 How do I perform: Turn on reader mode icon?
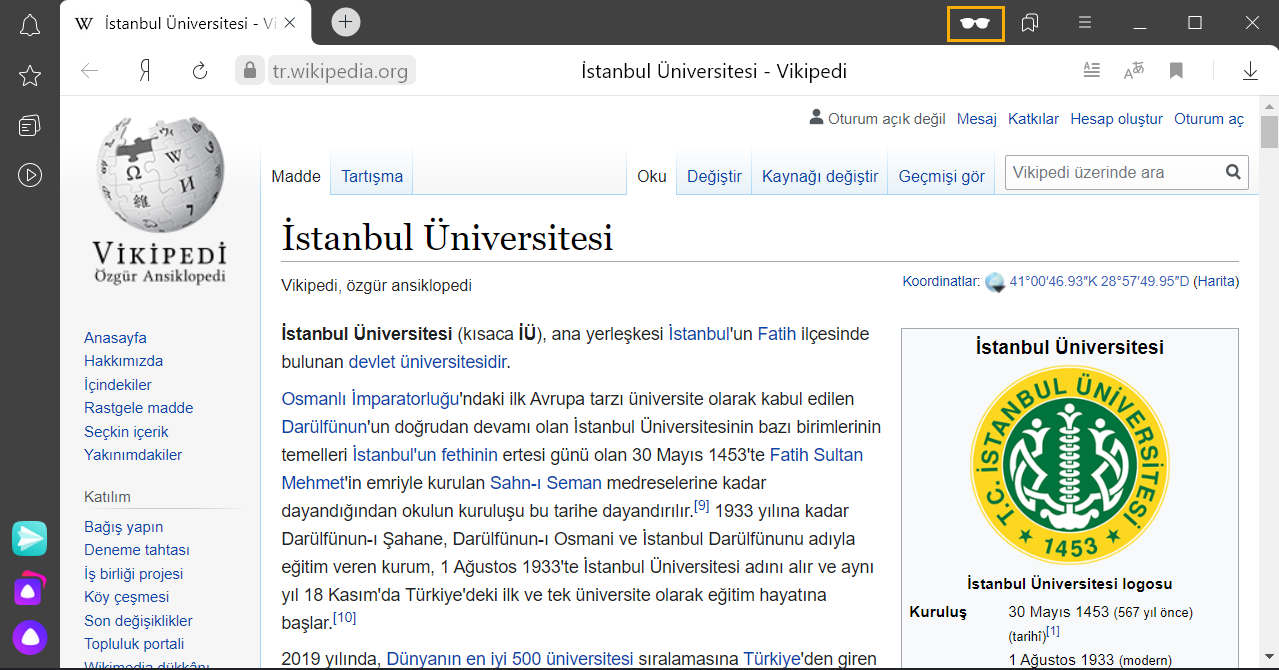pos(1092,70)
